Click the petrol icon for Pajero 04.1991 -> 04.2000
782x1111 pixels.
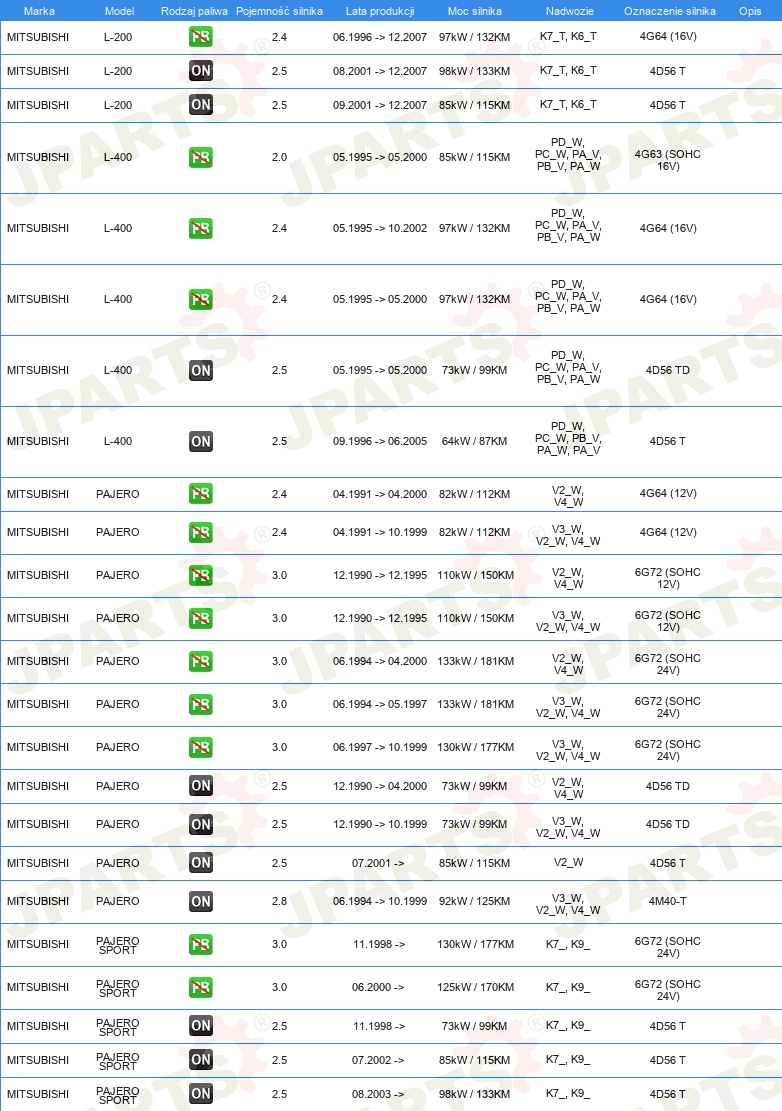point(200,494)
